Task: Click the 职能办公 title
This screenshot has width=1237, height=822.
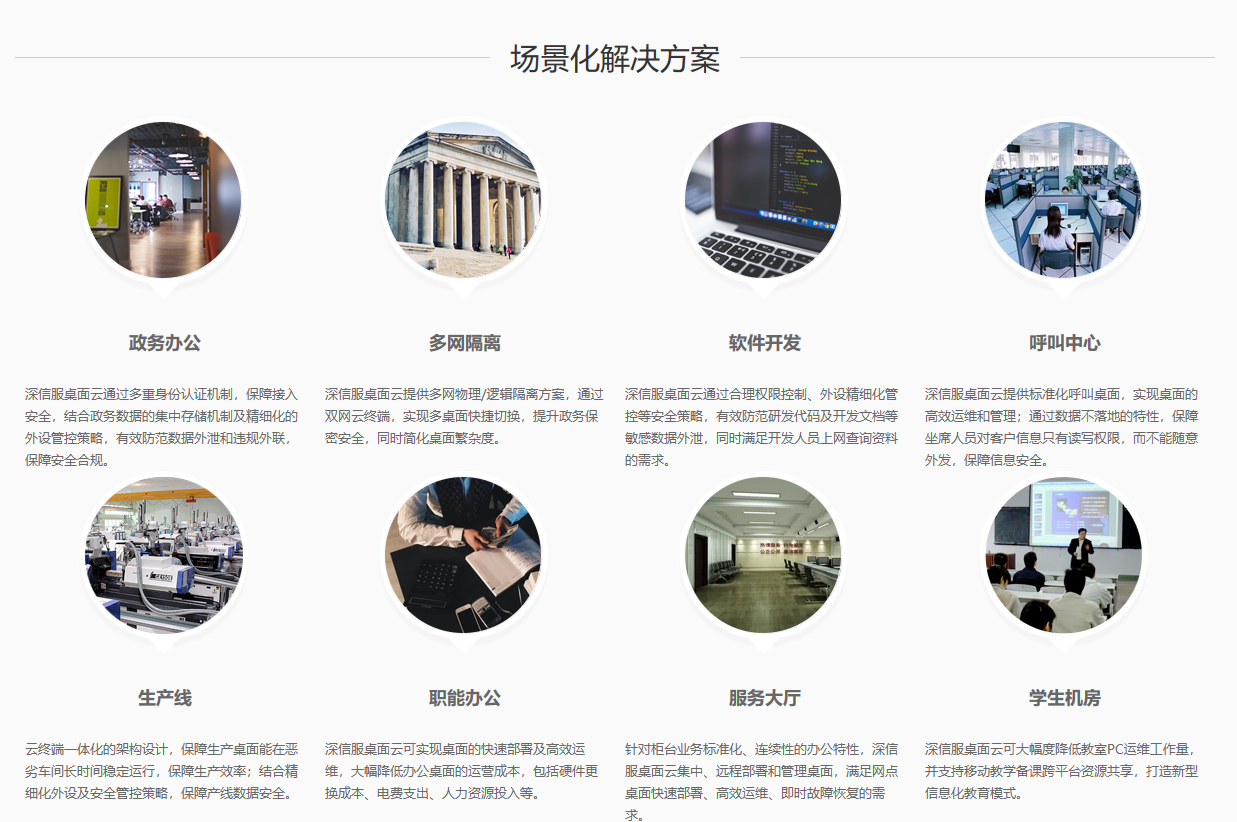Action: [x=465, y=698]
